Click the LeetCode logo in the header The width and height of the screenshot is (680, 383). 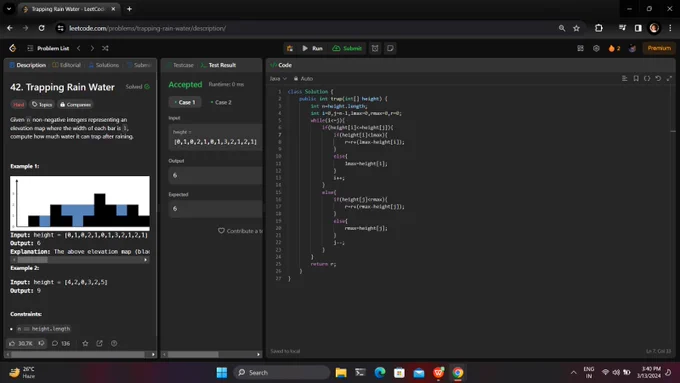tap(13, 48)
